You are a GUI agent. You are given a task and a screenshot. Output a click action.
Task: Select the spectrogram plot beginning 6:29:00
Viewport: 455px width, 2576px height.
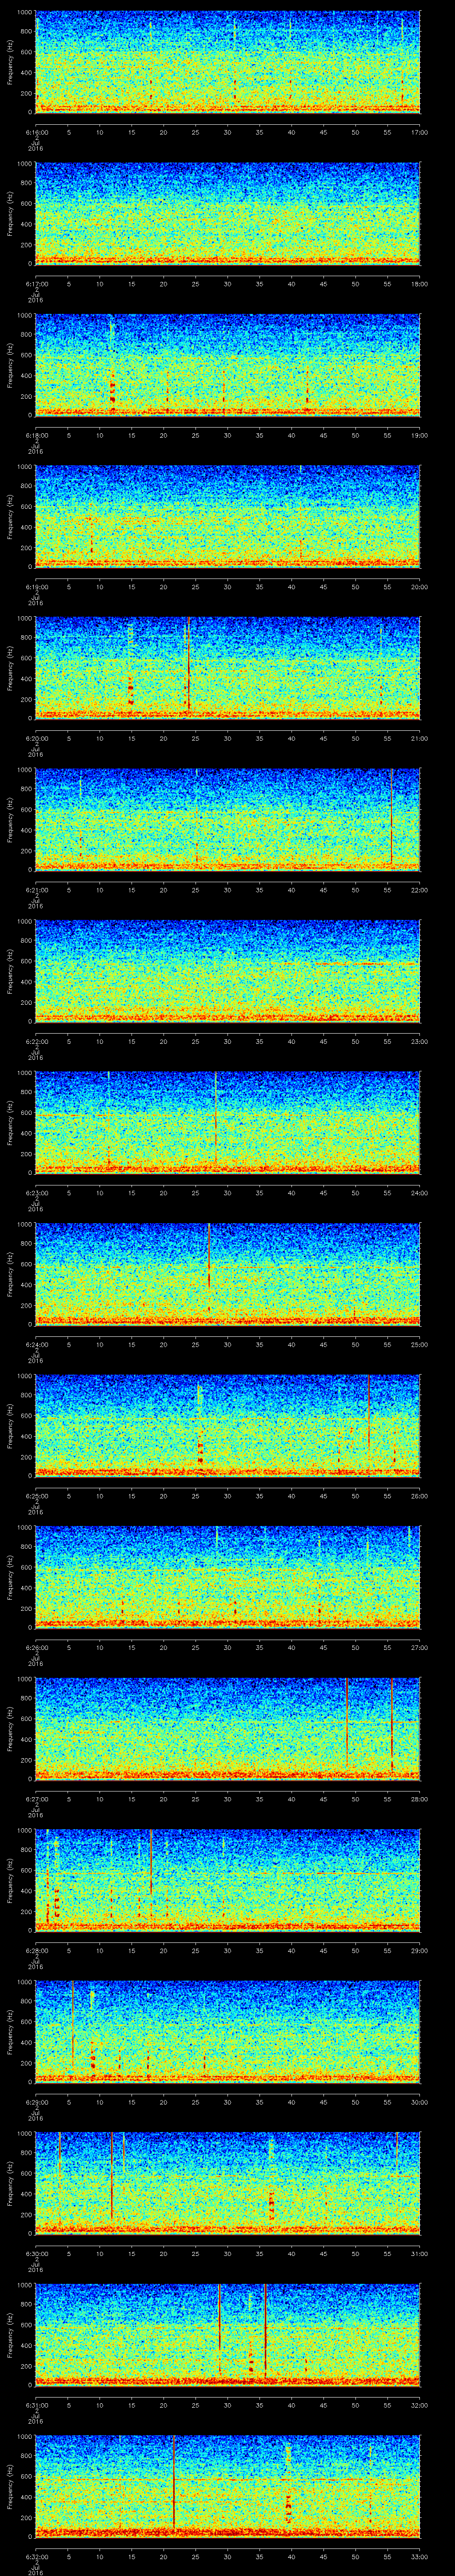[x=227, y=2032]
